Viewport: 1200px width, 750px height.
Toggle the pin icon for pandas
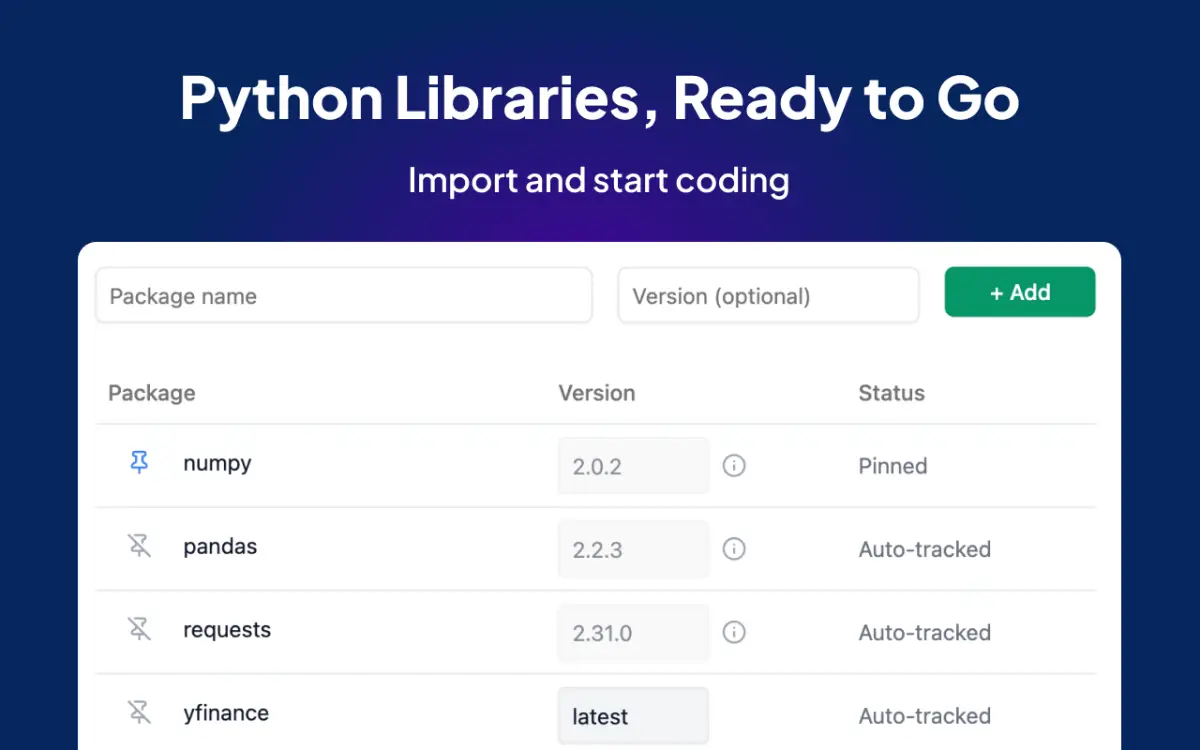tap(139, 546)
